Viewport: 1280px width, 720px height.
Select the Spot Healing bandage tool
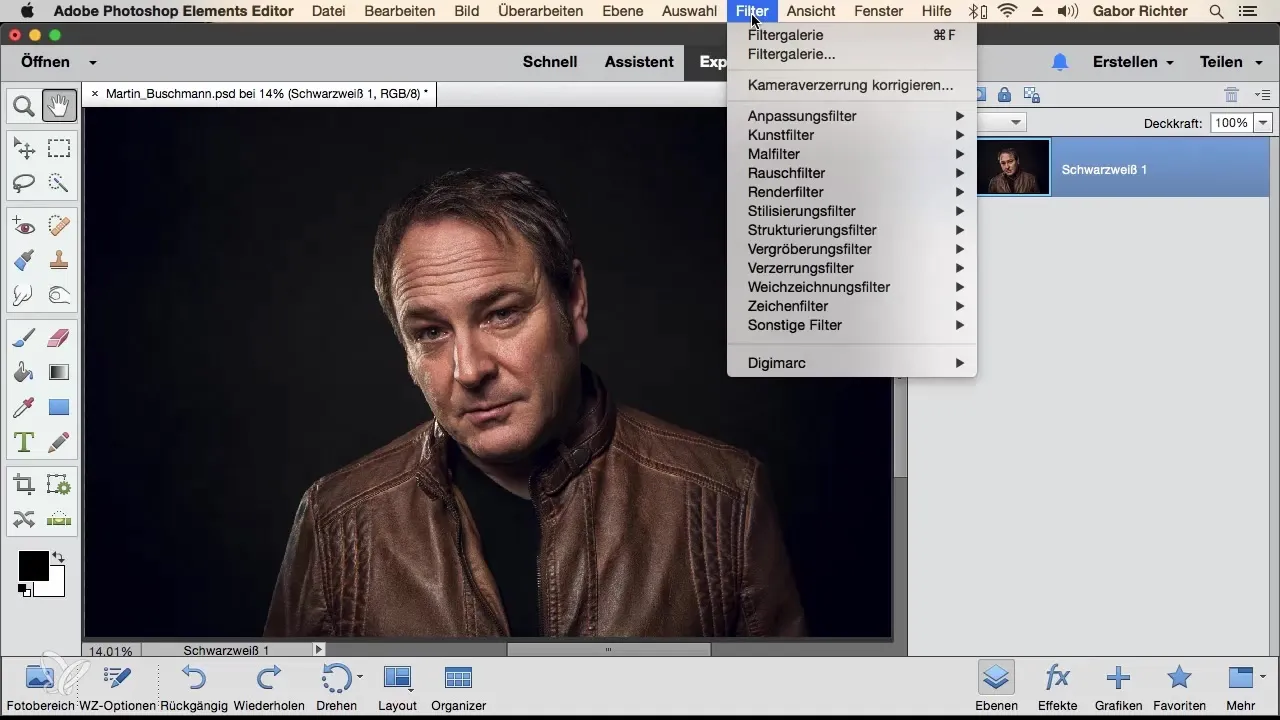[59, 227]
